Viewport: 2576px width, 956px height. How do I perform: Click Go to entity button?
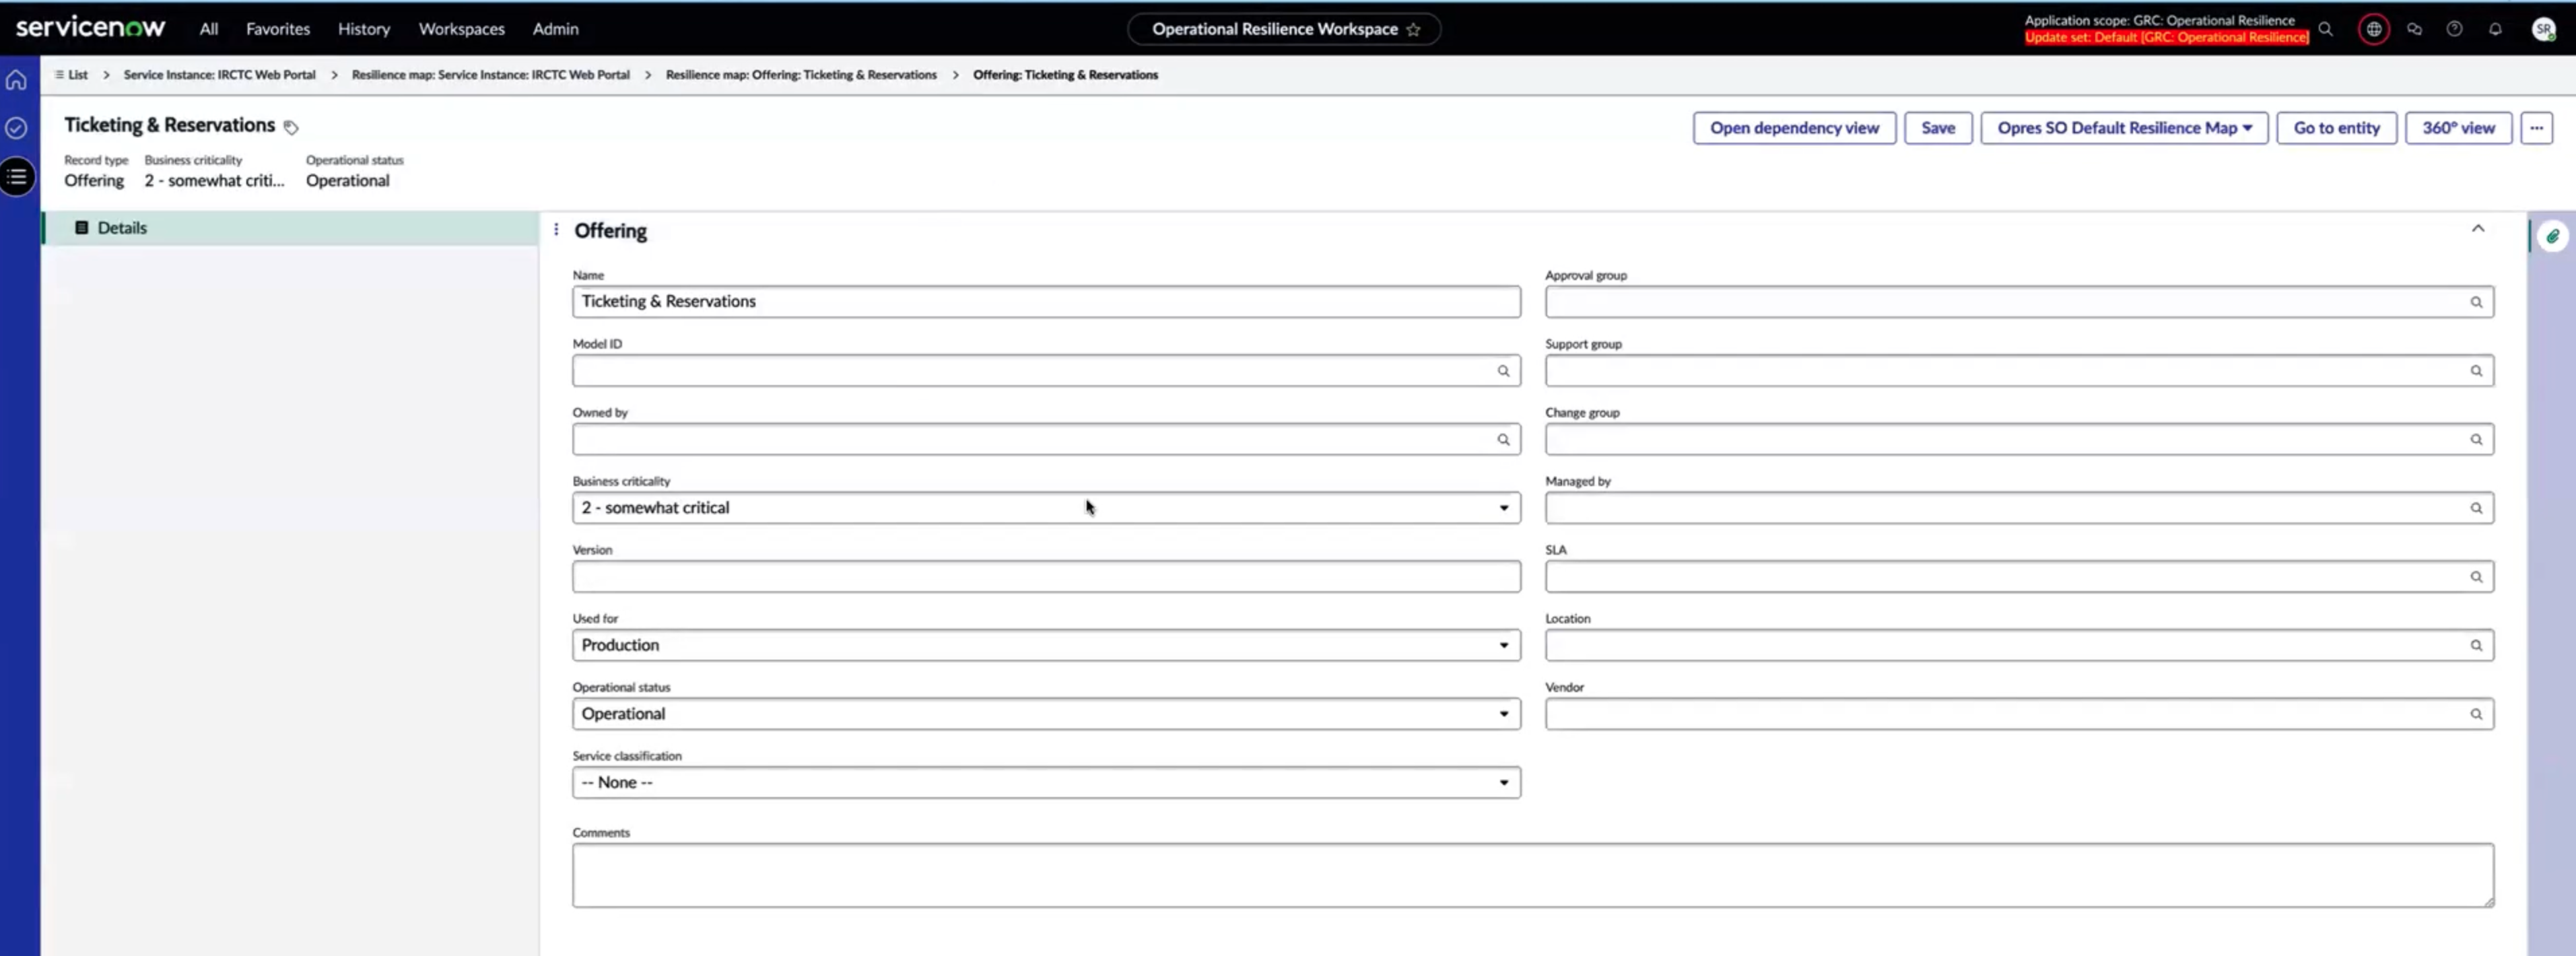[2336, 128]
